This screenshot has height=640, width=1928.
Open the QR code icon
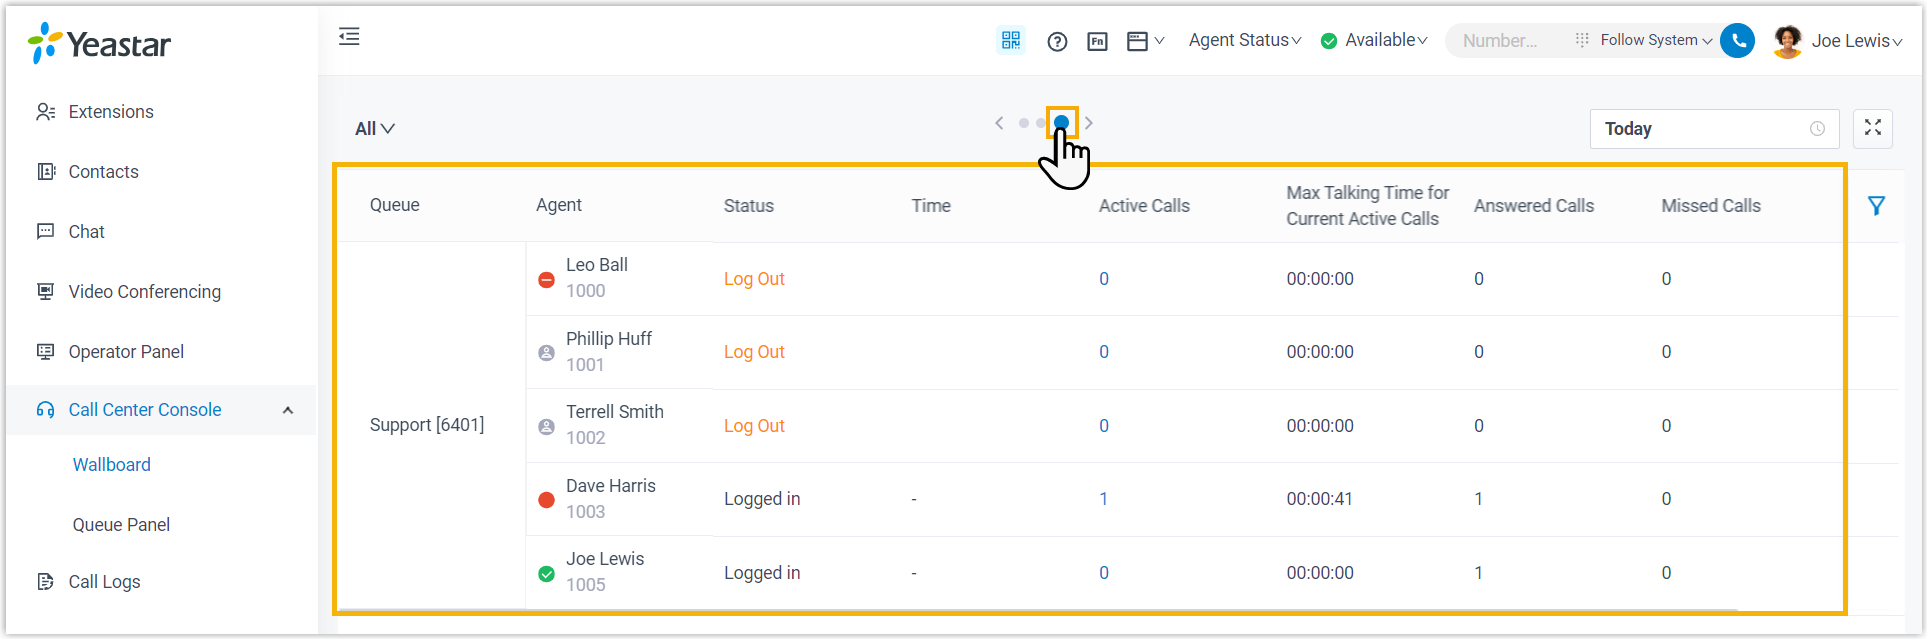pyautogui.click(x=1011, y=40)
